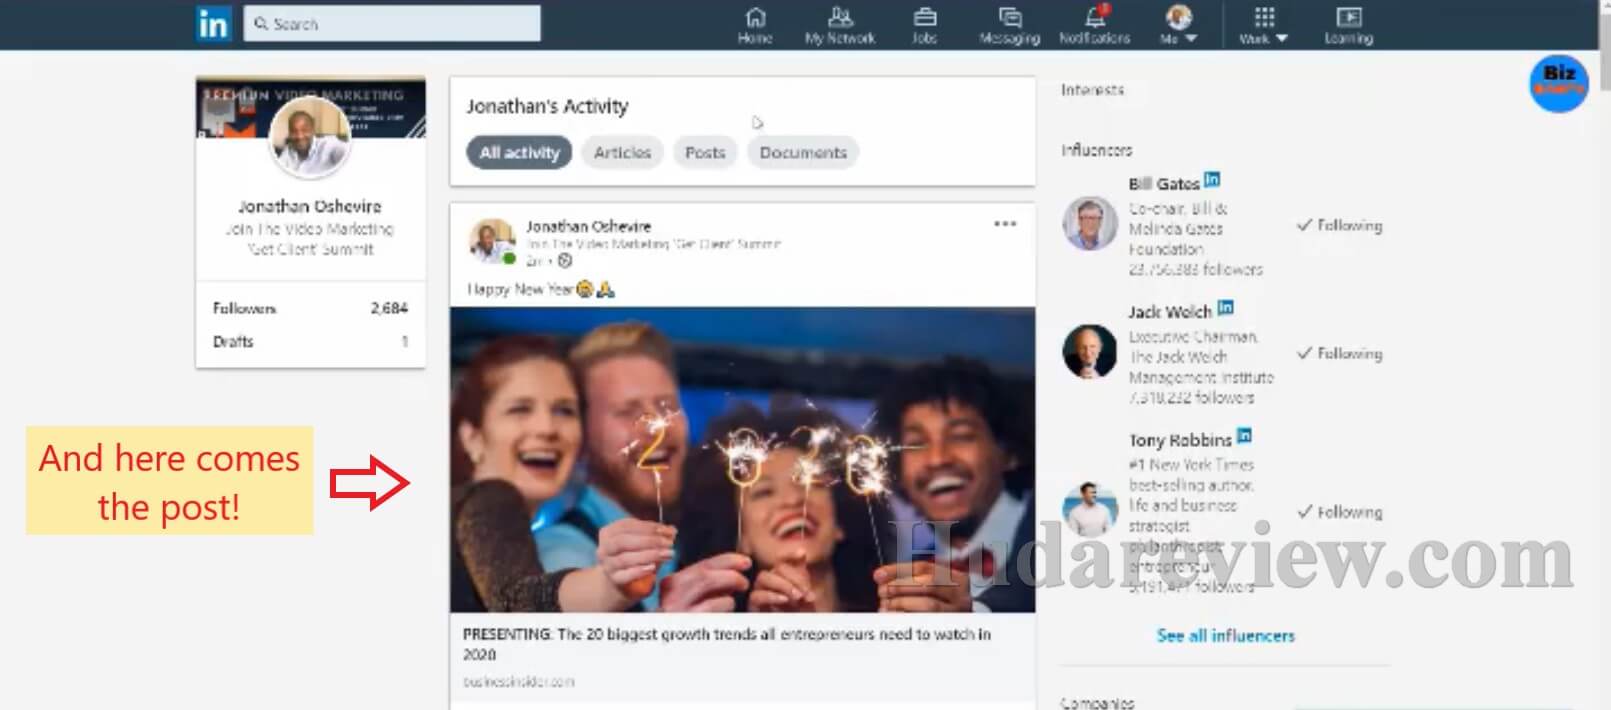This screenshot has width=1611, height=710.
Task: Click Tony Robbins' profile picture
Action: [1089, 509]
